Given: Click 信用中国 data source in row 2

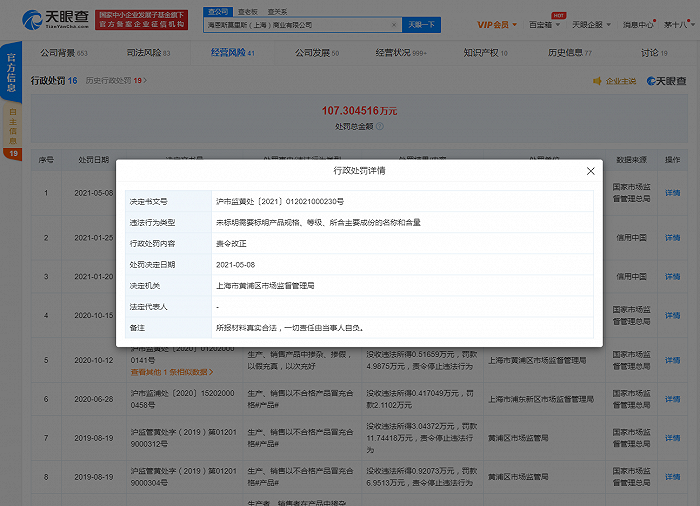Looking at the screenshot, I should [x=631, y=238].
